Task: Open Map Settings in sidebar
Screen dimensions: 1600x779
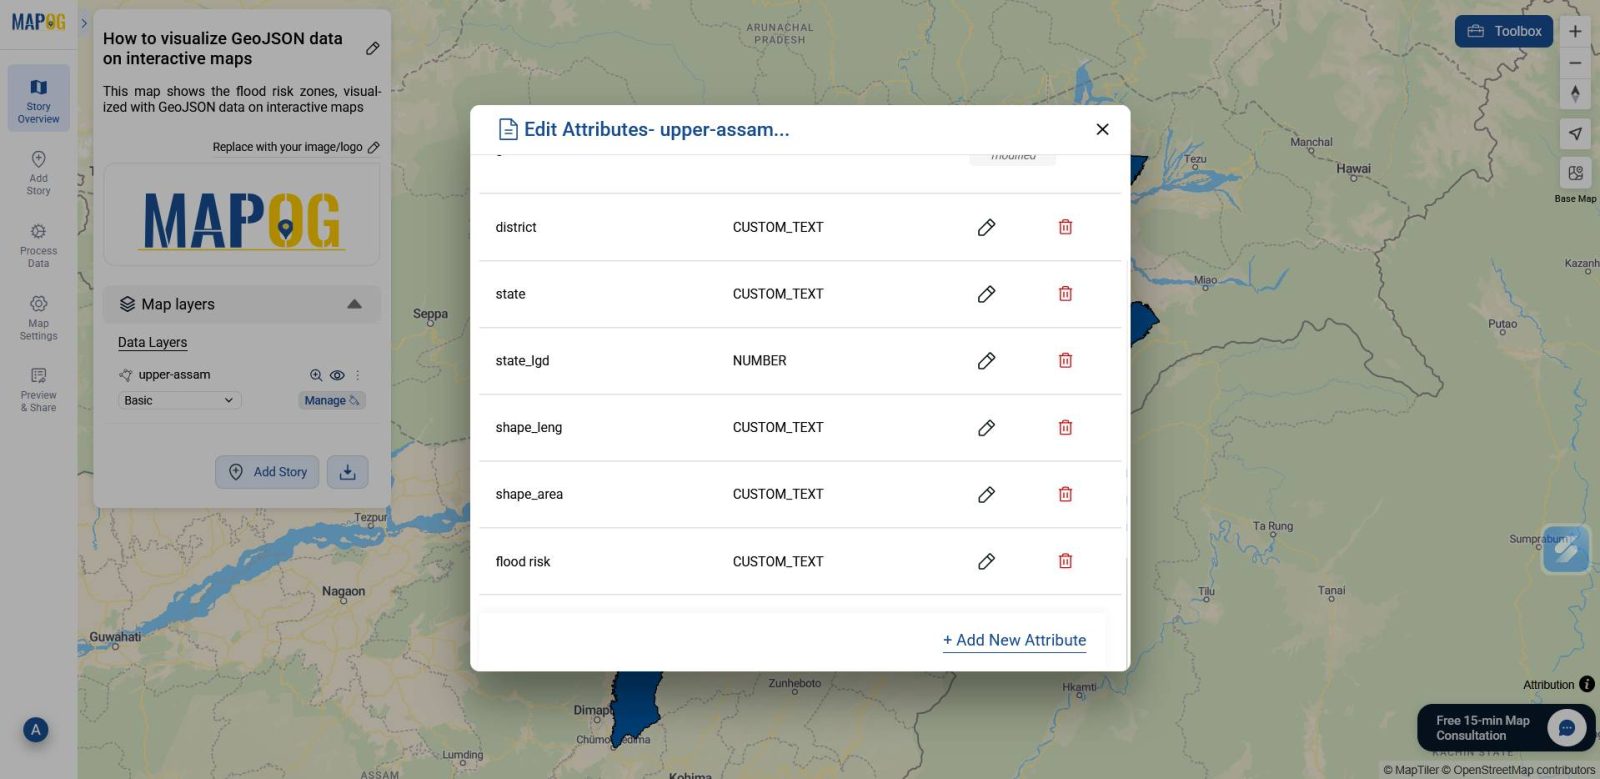Action: click(x=38, y=317)
